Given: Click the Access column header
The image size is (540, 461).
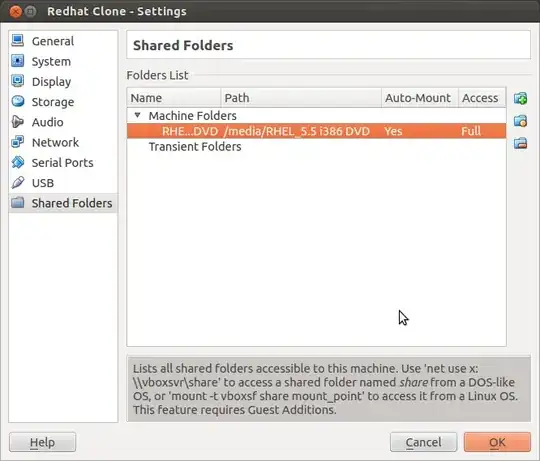Looking at the screenshot, I should click(x=482, y=98).
